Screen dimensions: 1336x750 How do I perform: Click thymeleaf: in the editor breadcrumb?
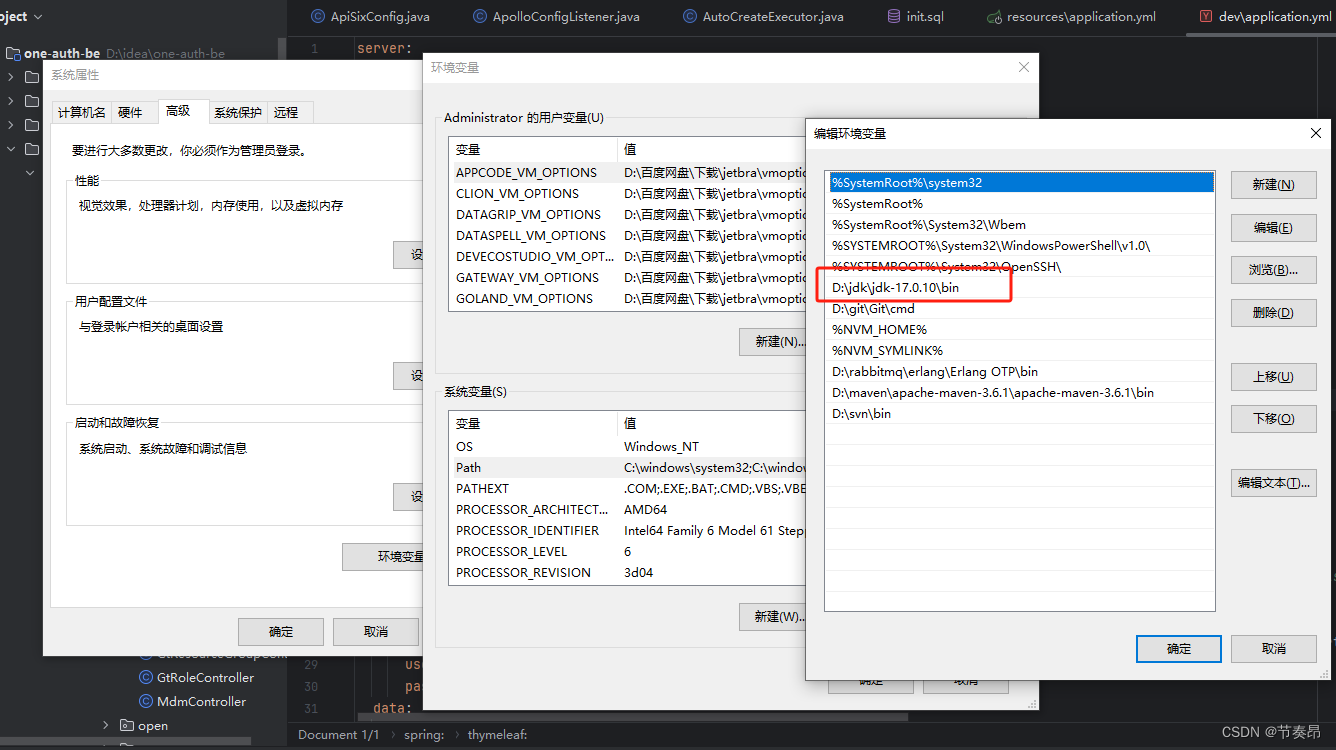(497, 734)
